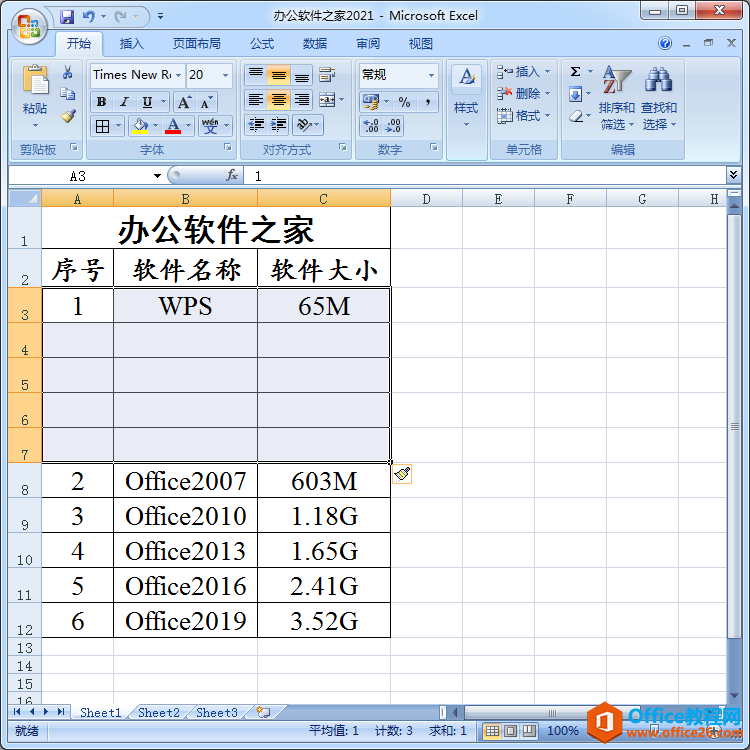Switch to Normal view
This screenshot has width=750, height=750.
click(492, 731)
